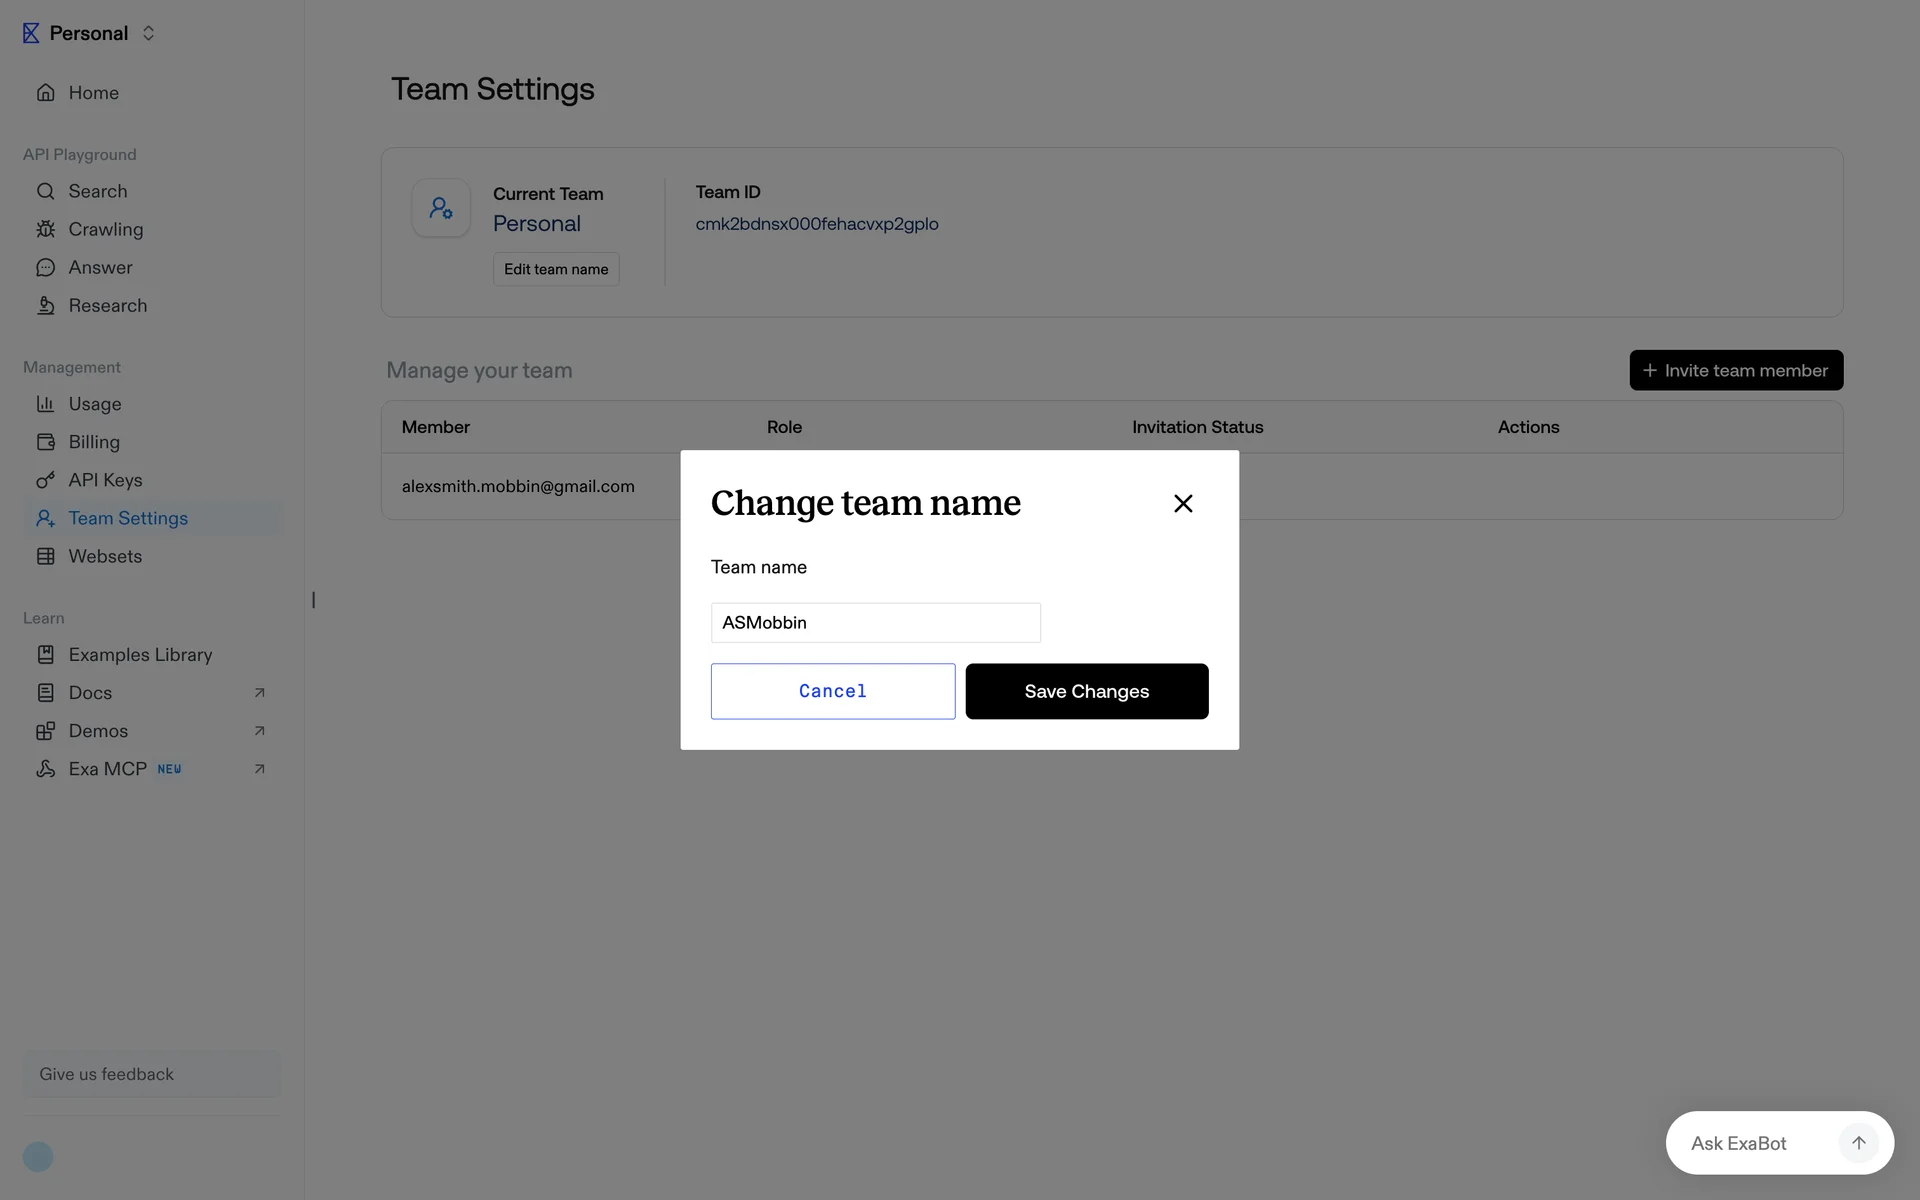Image resolution: width=1920 pixels, height=1200 pixels.
Task: Click the Invite team member button
Action: click(1736, 370)
